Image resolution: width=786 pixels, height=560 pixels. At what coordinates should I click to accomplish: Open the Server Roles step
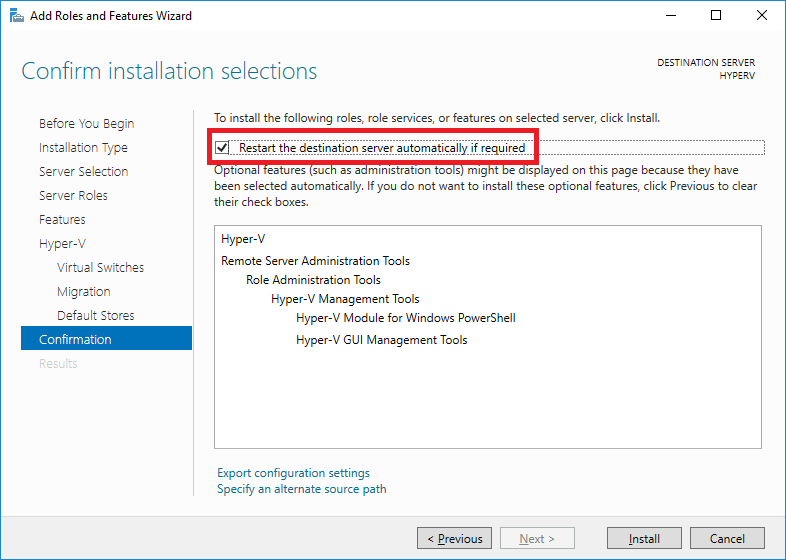tap(73, 196)
